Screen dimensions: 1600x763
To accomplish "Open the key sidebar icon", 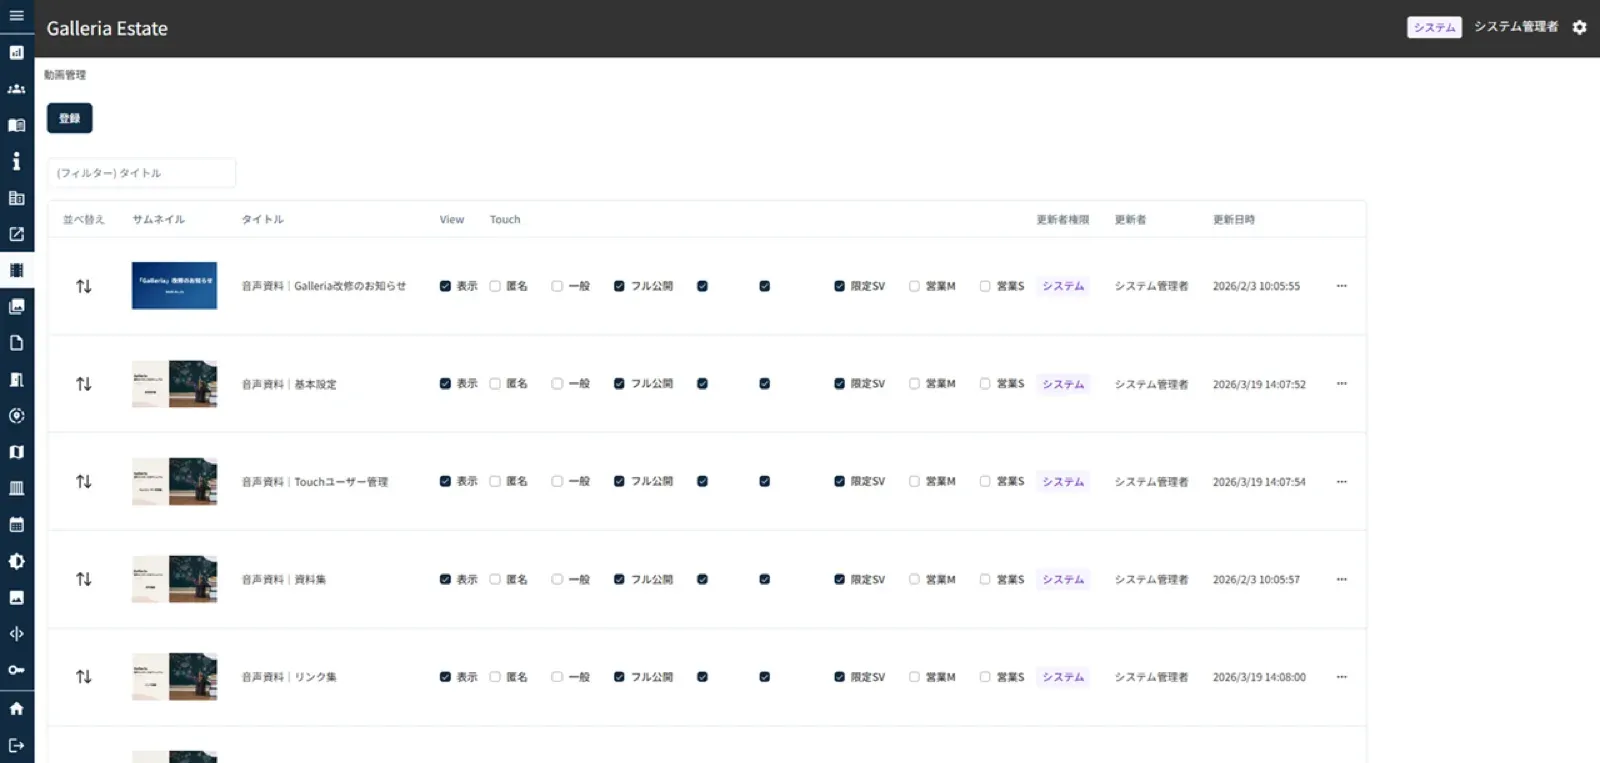I will pyautogui.click(x=16, y=670).
